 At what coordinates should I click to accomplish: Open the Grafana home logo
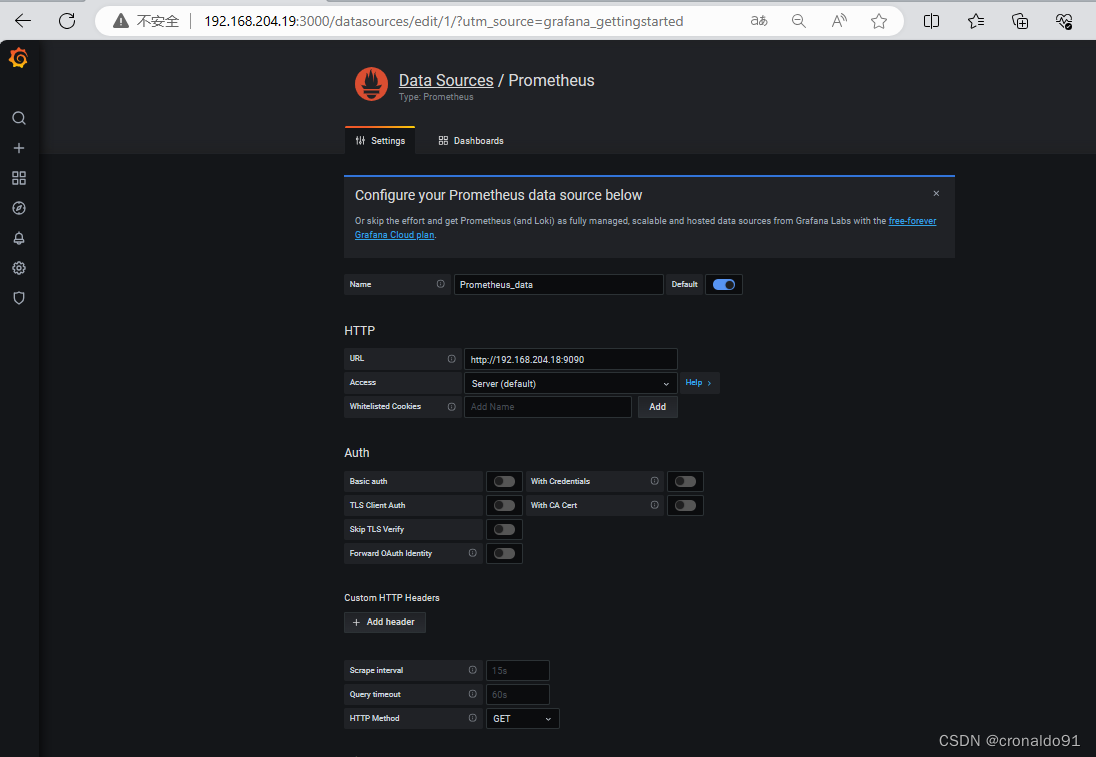(19, 59)
